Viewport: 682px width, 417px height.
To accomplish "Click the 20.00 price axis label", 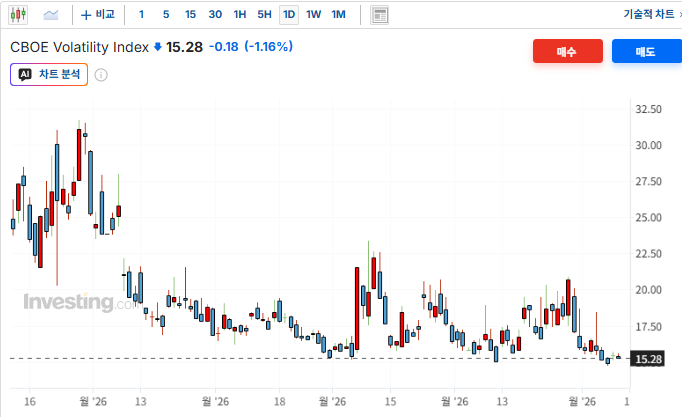I will [648, 290].
